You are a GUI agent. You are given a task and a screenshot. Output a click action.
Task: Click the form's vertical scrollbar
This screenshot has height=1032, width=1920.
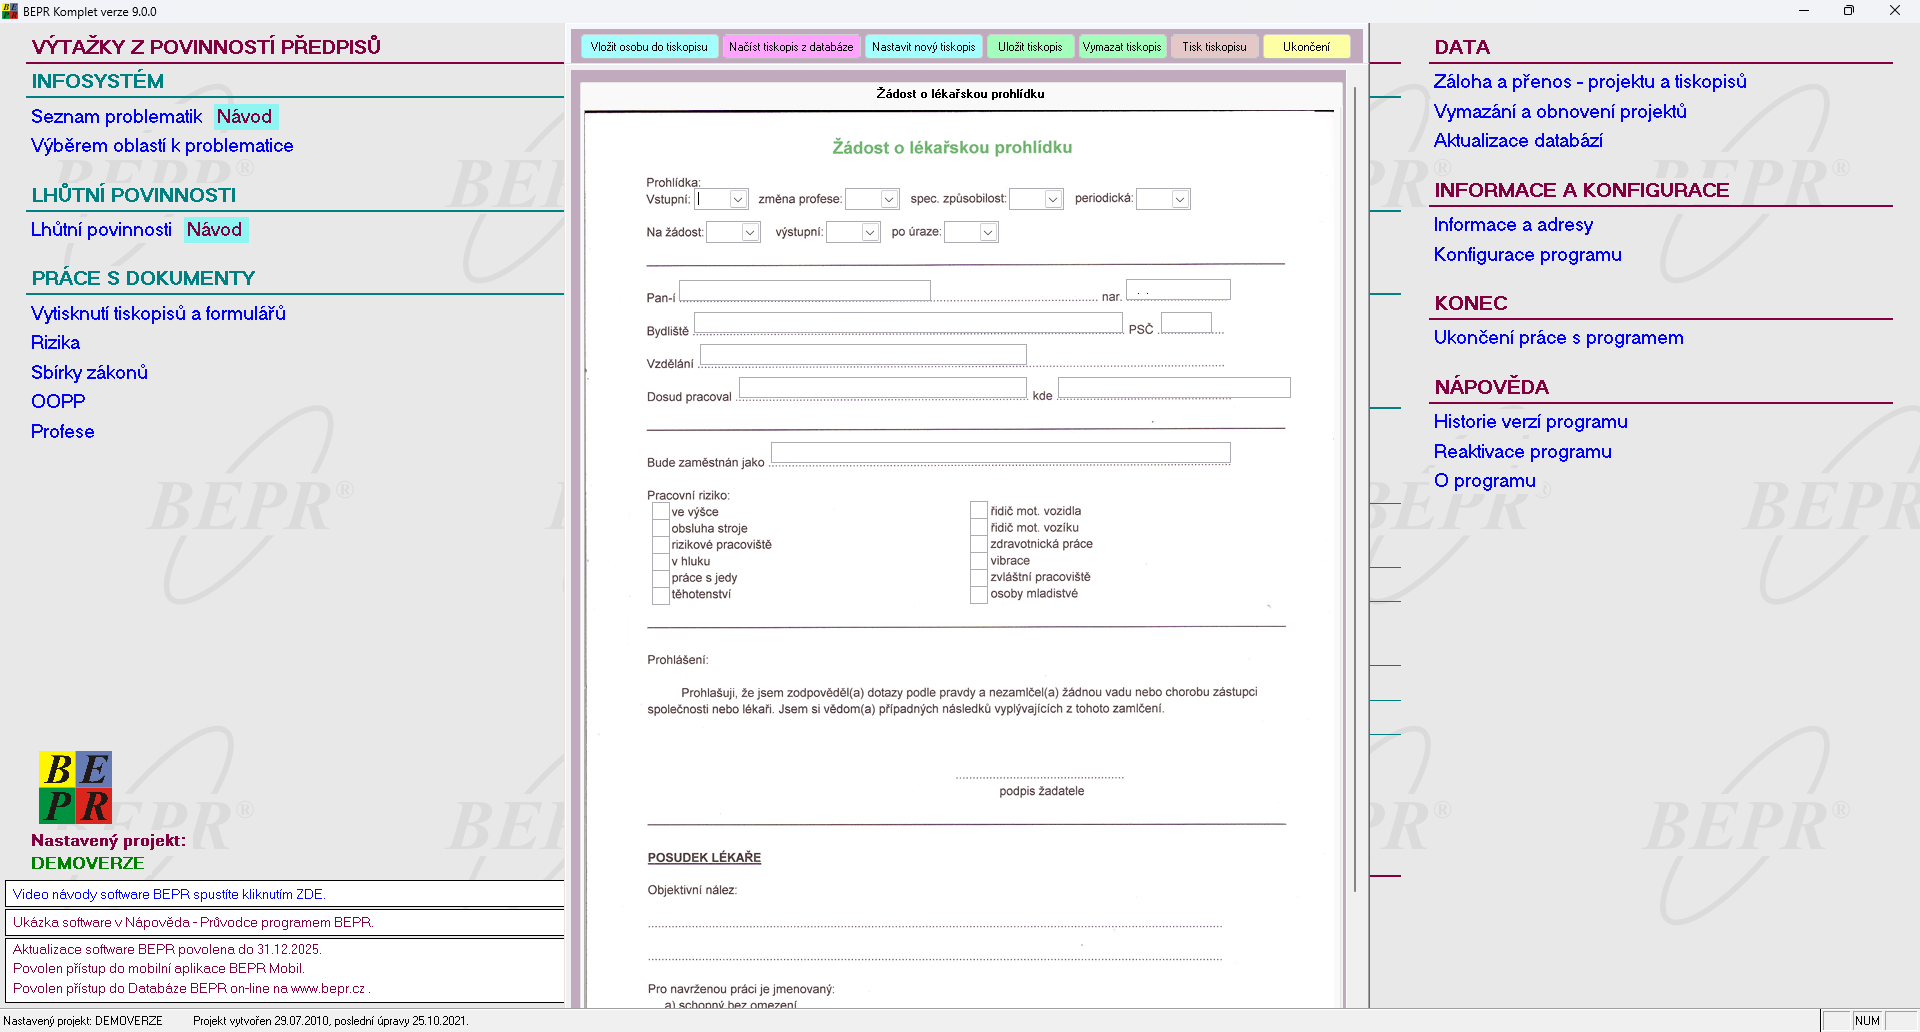coord(1355,490)
